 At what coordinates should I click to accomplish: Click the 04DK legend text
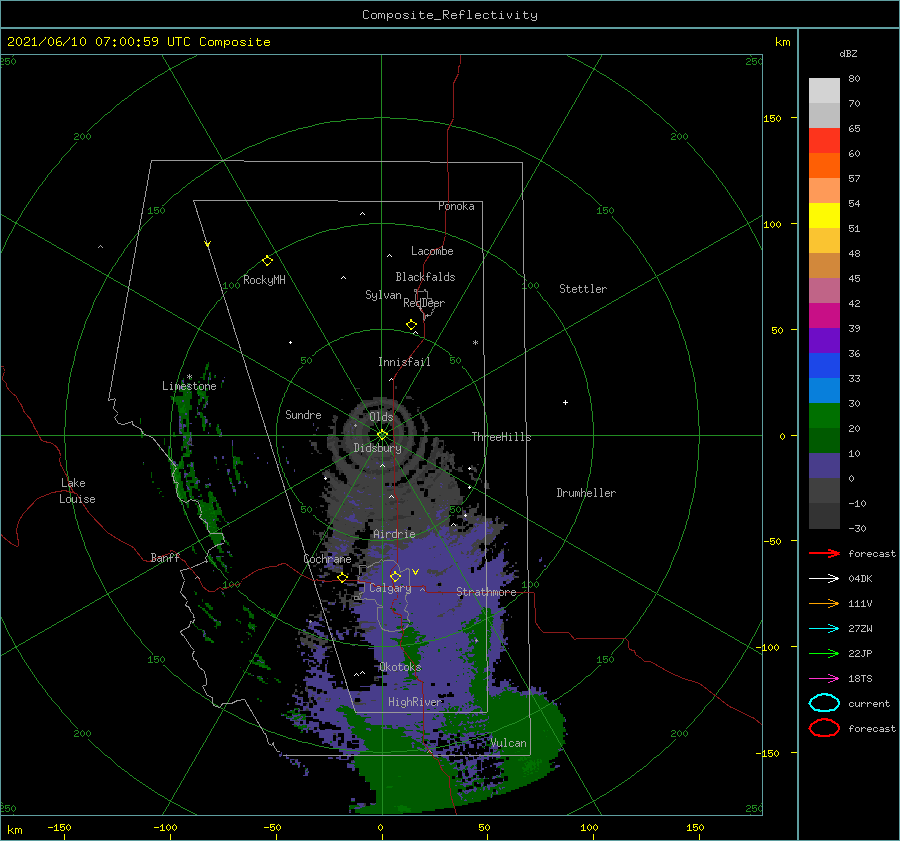pyautogui.click(x=860, y=579)
